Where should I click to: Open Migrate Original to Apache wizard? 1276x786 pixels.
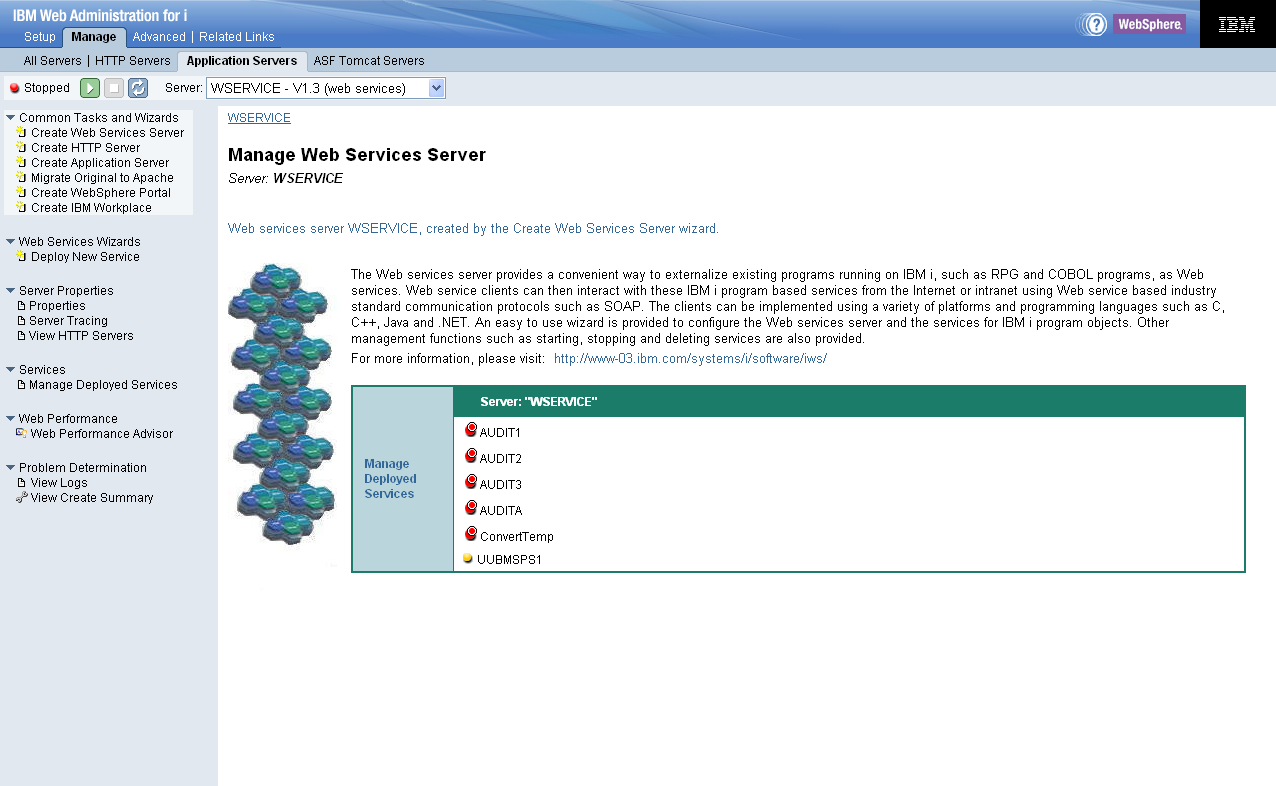(102, 178)
